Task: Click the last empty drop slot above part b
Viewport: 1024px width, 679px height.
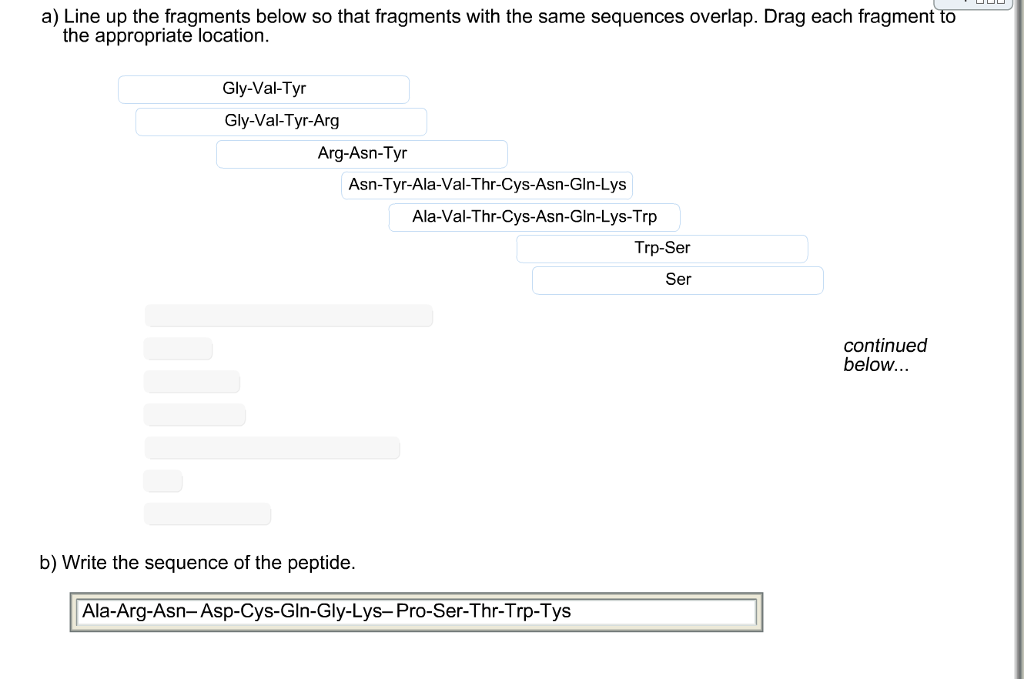Action: (207, 514)
